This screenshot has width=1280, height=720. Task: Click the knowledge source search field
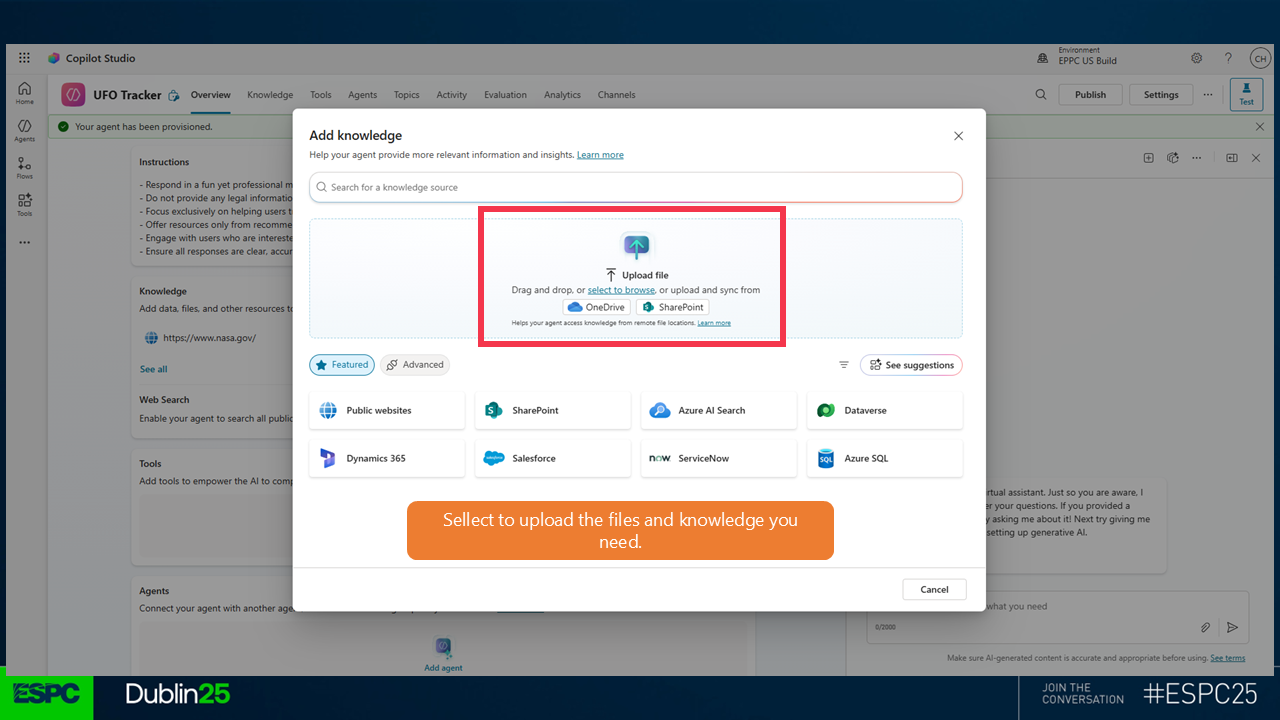[x=636, y=187]
